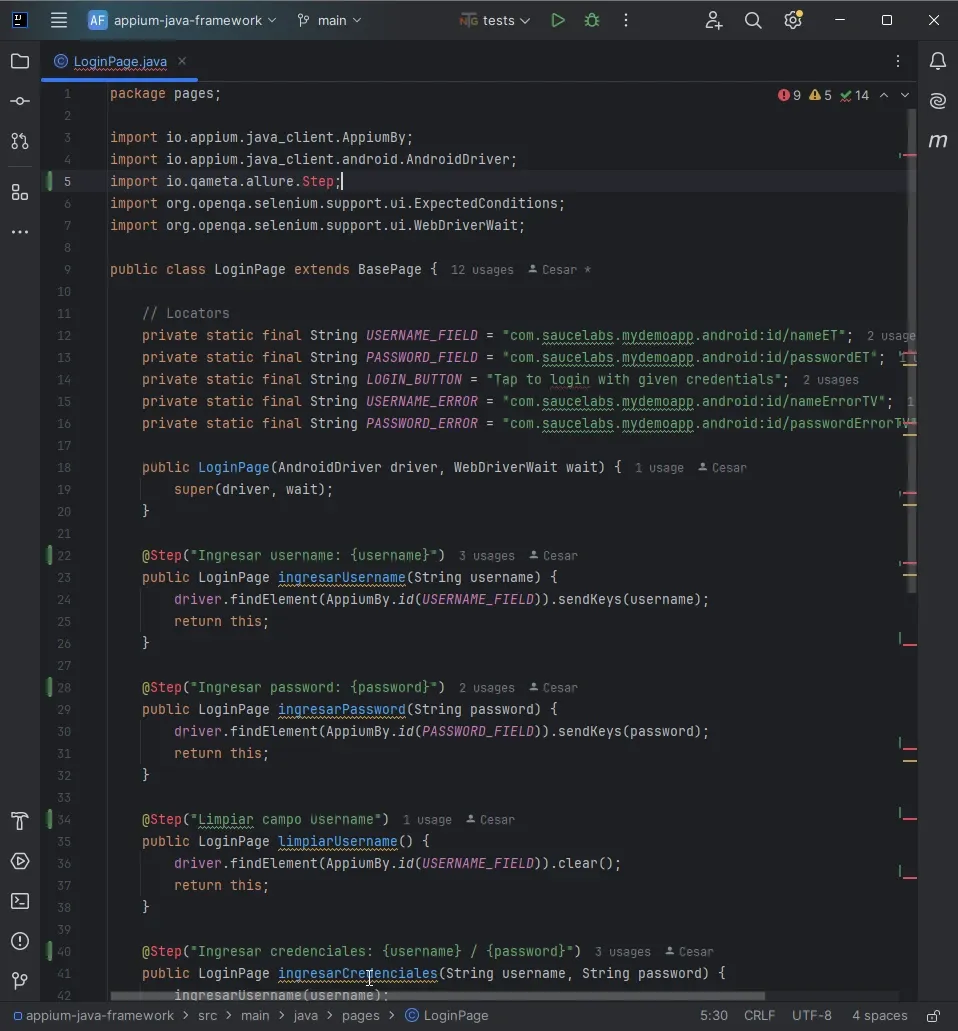Click the src breadcrumb
The width and height of the screenshot is (958, 1031).
click(207, 1016)
